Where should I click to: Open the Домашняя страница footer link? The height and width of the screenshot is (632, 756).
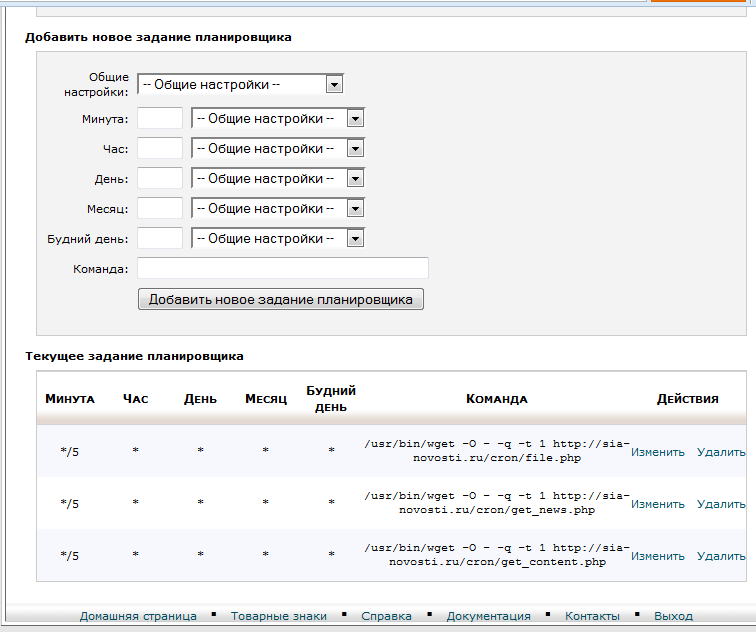pyautogui.click(x=138, y=616)
